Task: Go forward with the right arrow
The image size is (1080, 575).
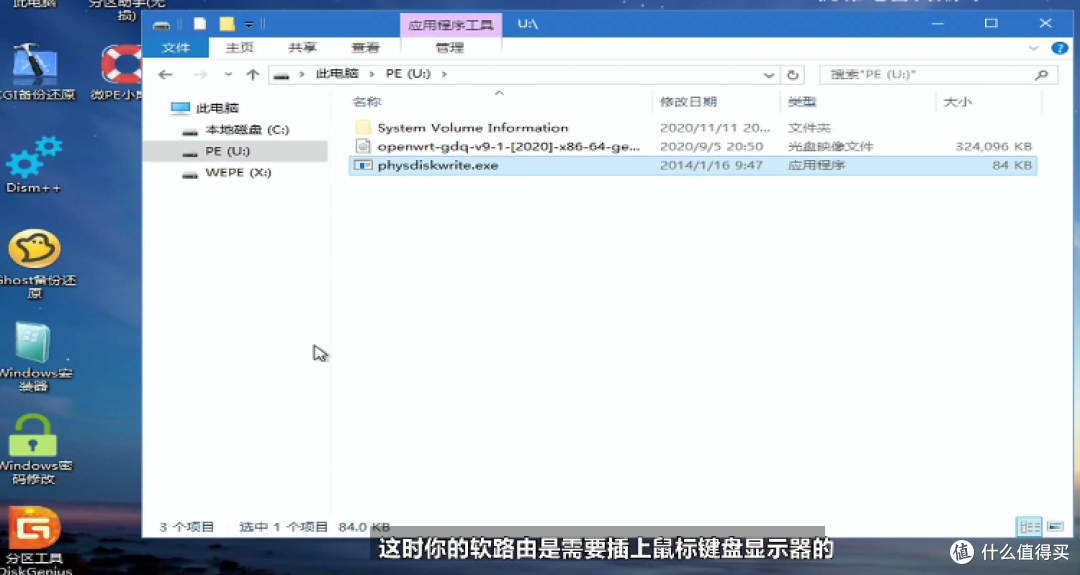Action: coord(200,74)
